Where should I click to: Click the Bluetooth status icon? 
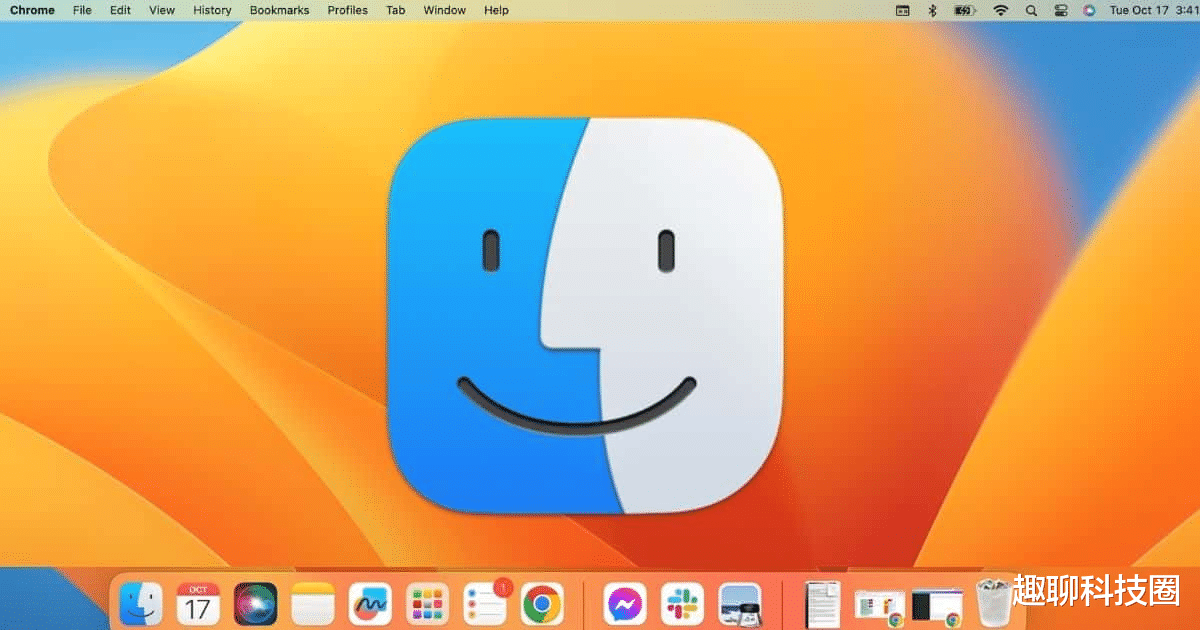click(x=932, y=10)
